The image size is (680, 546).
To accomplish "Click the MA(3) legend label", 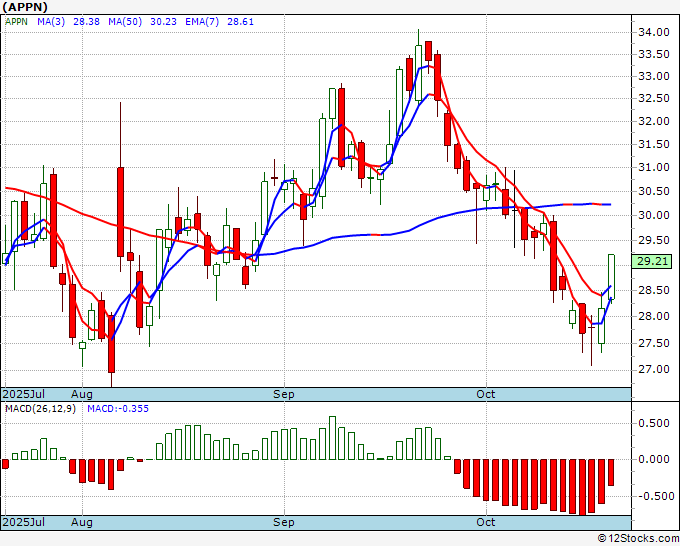I will (51, 22).
